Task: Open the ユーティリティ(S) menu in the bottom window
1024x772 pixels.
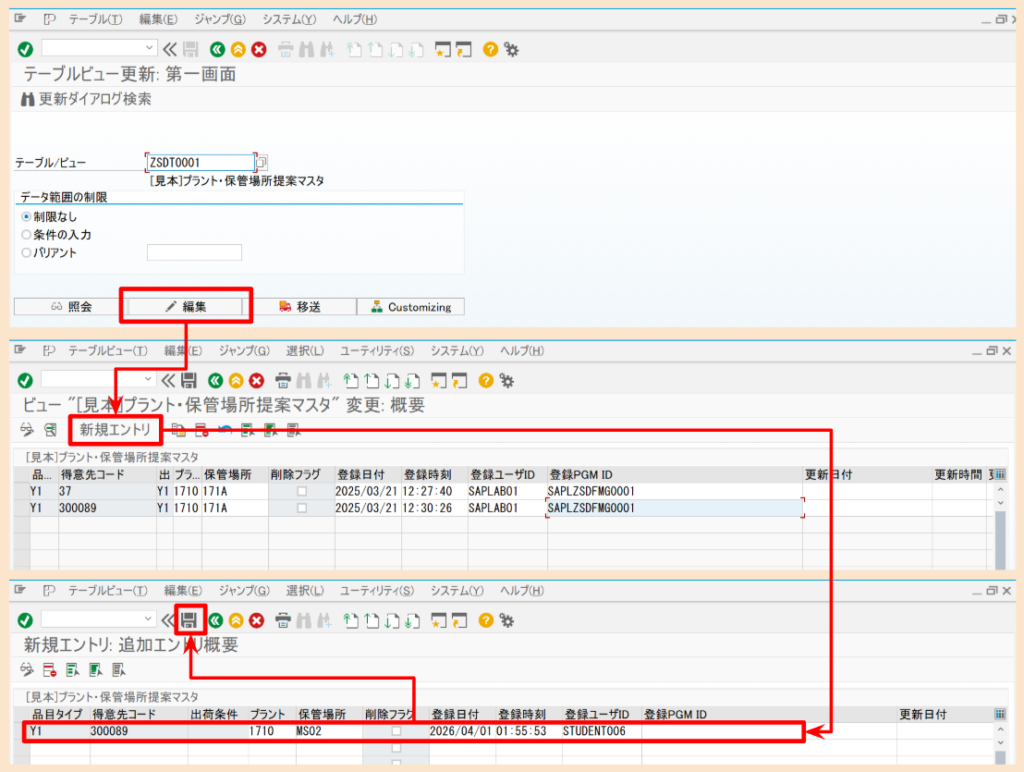Action: tap(376, 590)
